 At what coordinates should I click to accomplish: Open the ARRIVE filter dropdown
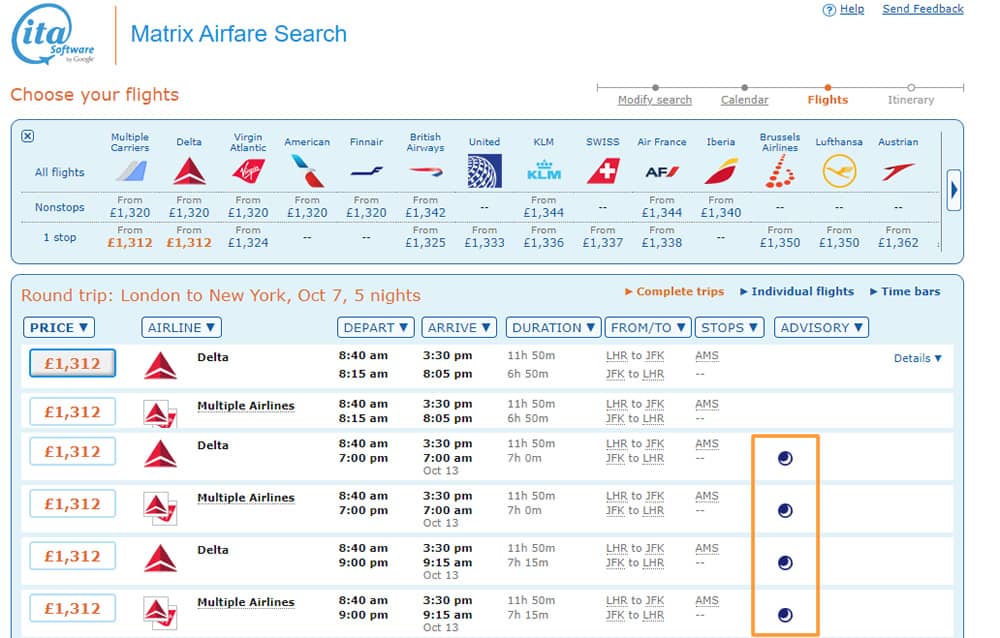(459, 327)
